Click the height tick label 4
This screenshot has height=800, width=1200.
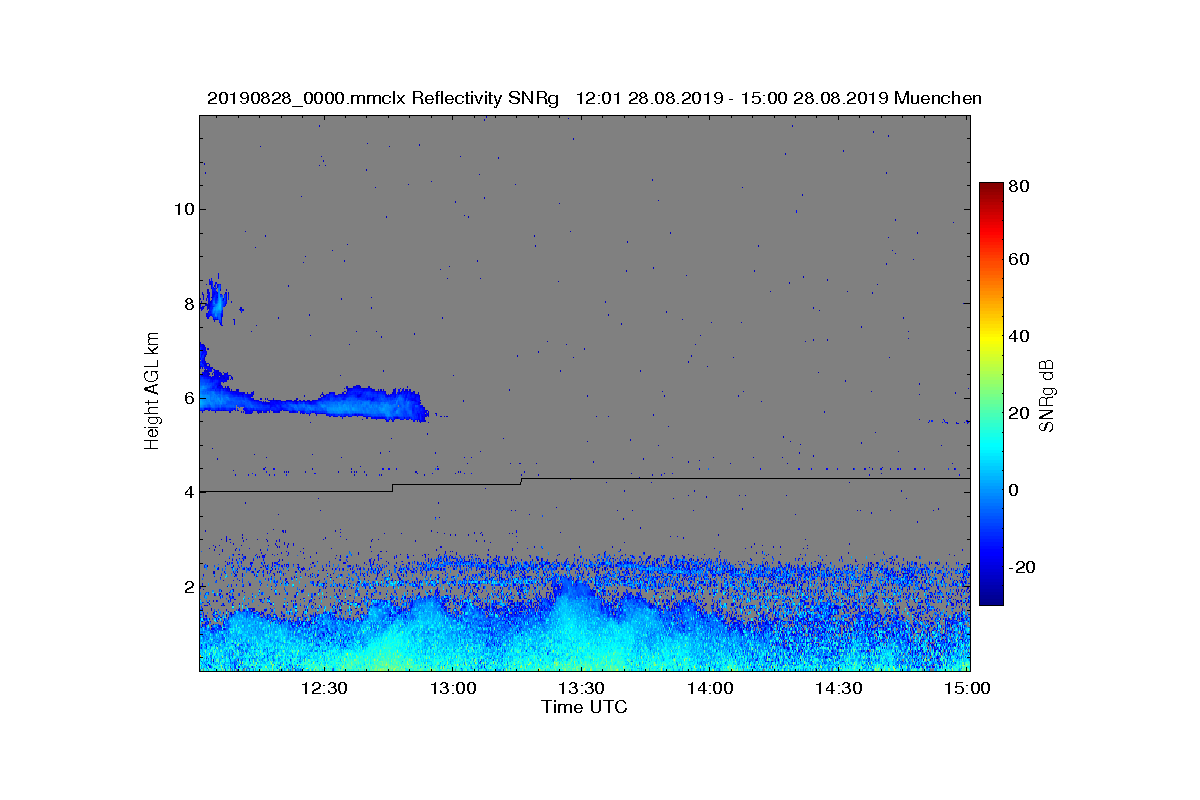pyautogui.click(x=188, y=492)
